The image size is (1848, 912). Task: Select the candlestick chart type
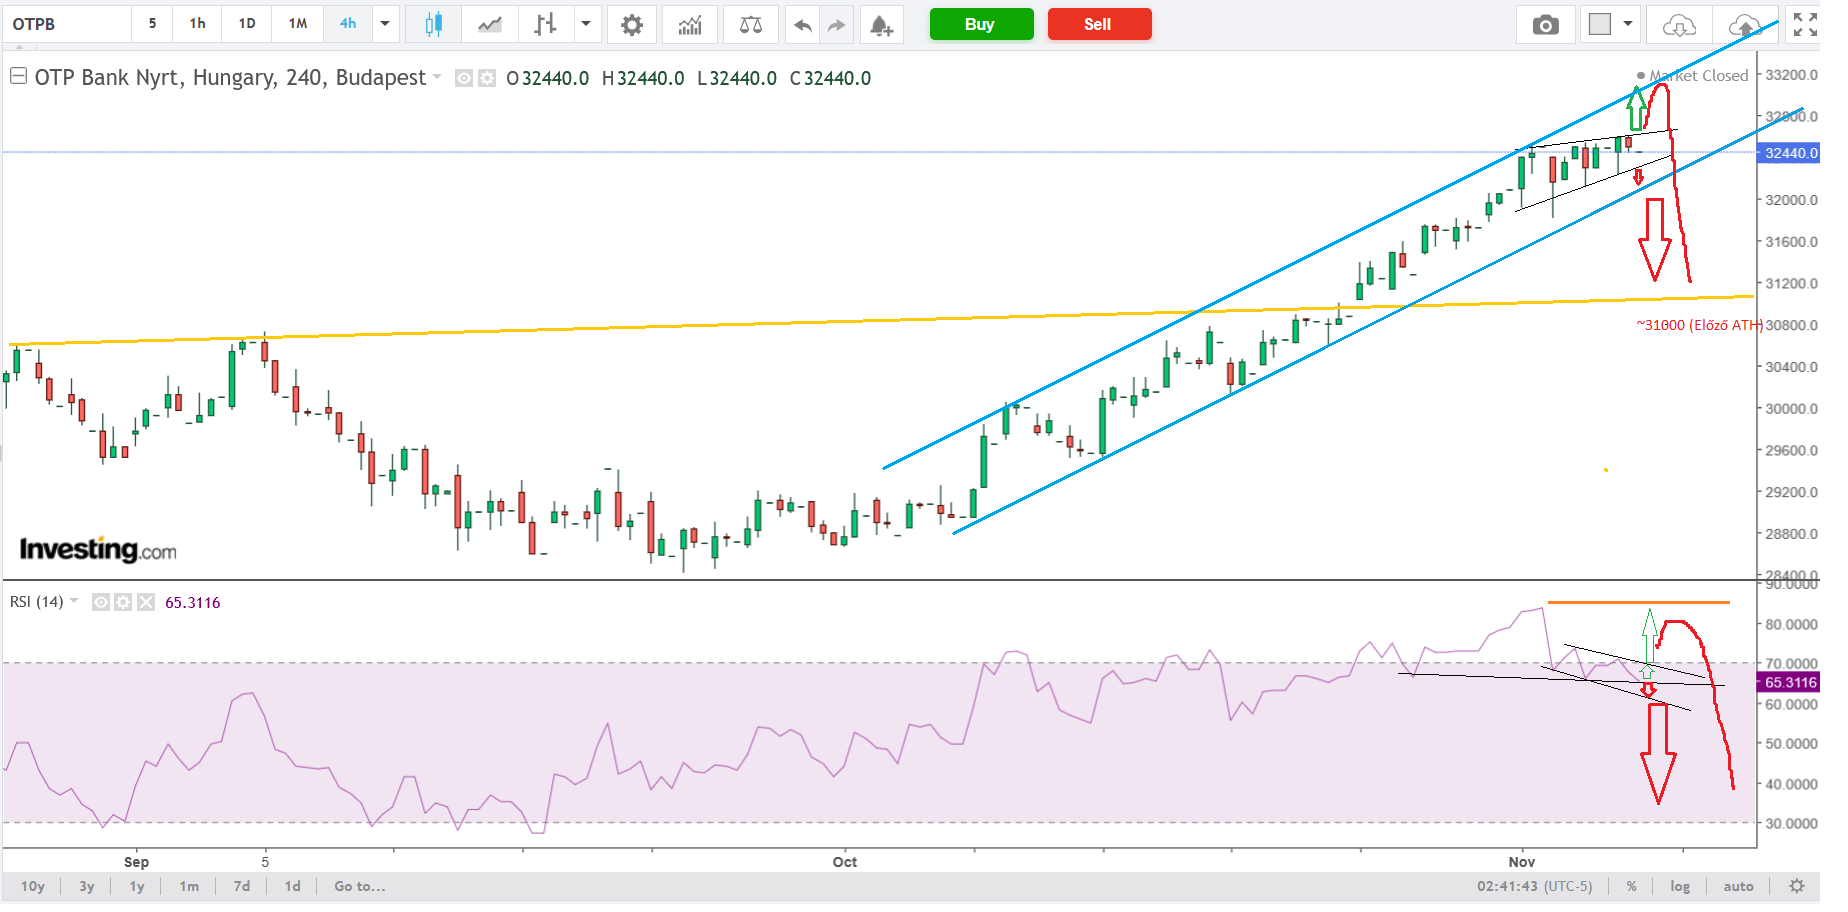(x=433, y=25)
